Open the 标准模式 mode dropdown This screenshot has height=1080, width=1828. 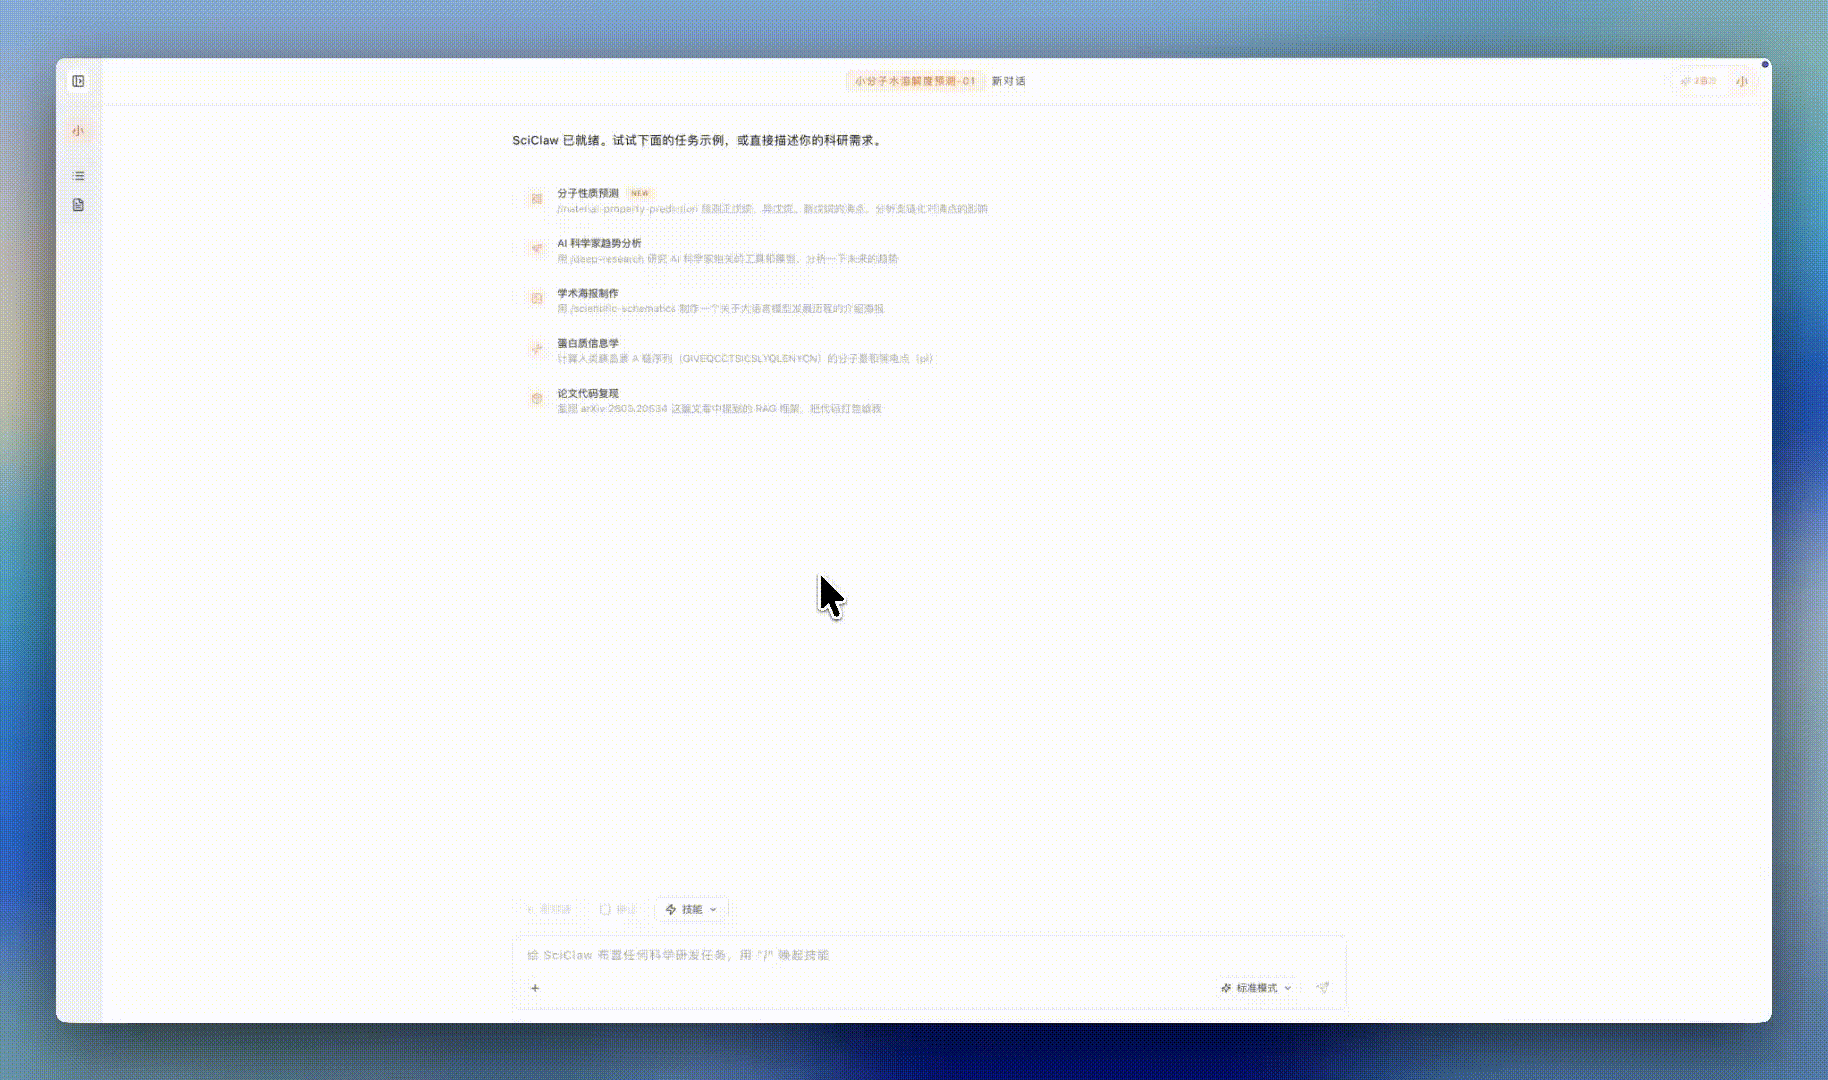1256,988
